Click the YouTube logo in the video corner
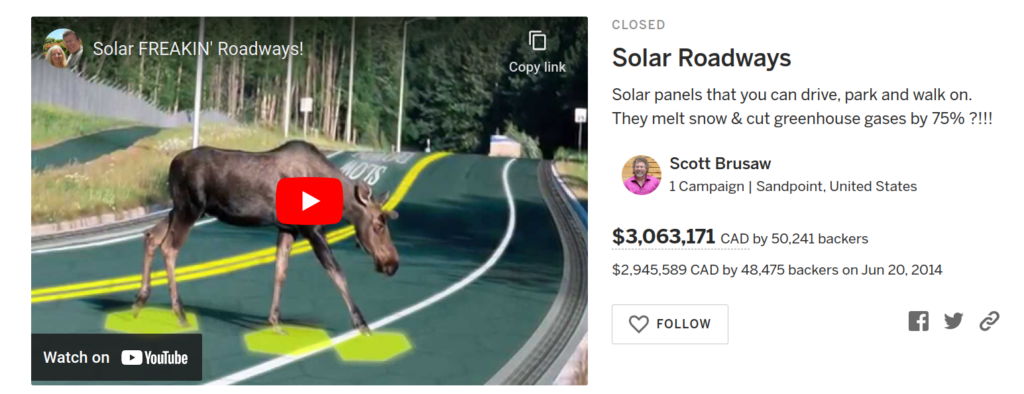The width and height of the screenshot is (1024, 394). [154, 357]
